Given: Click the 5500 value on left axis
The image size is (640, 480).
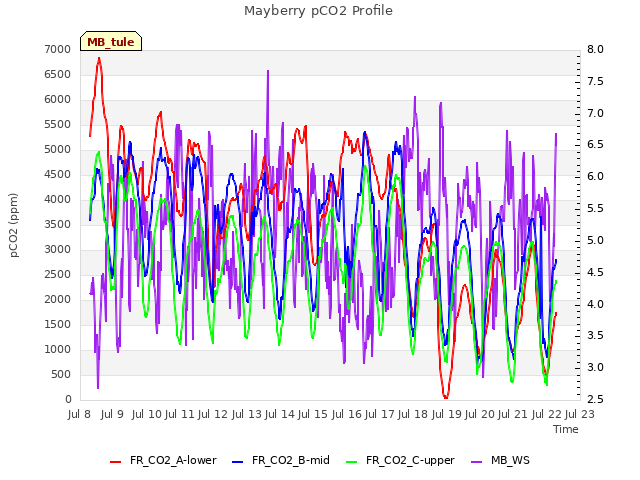Looking at the screenshot, I should (58, 124).
